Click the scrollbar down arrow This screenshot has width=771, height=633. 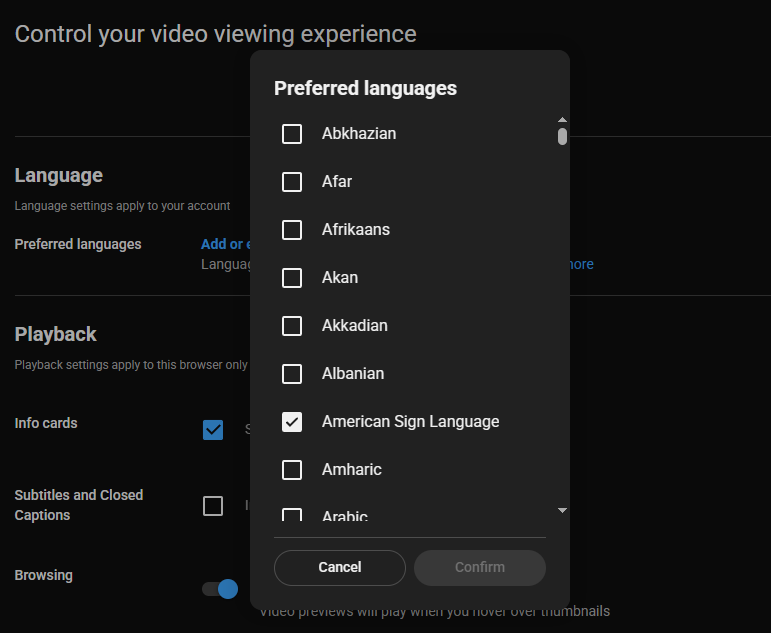(563, 511)
